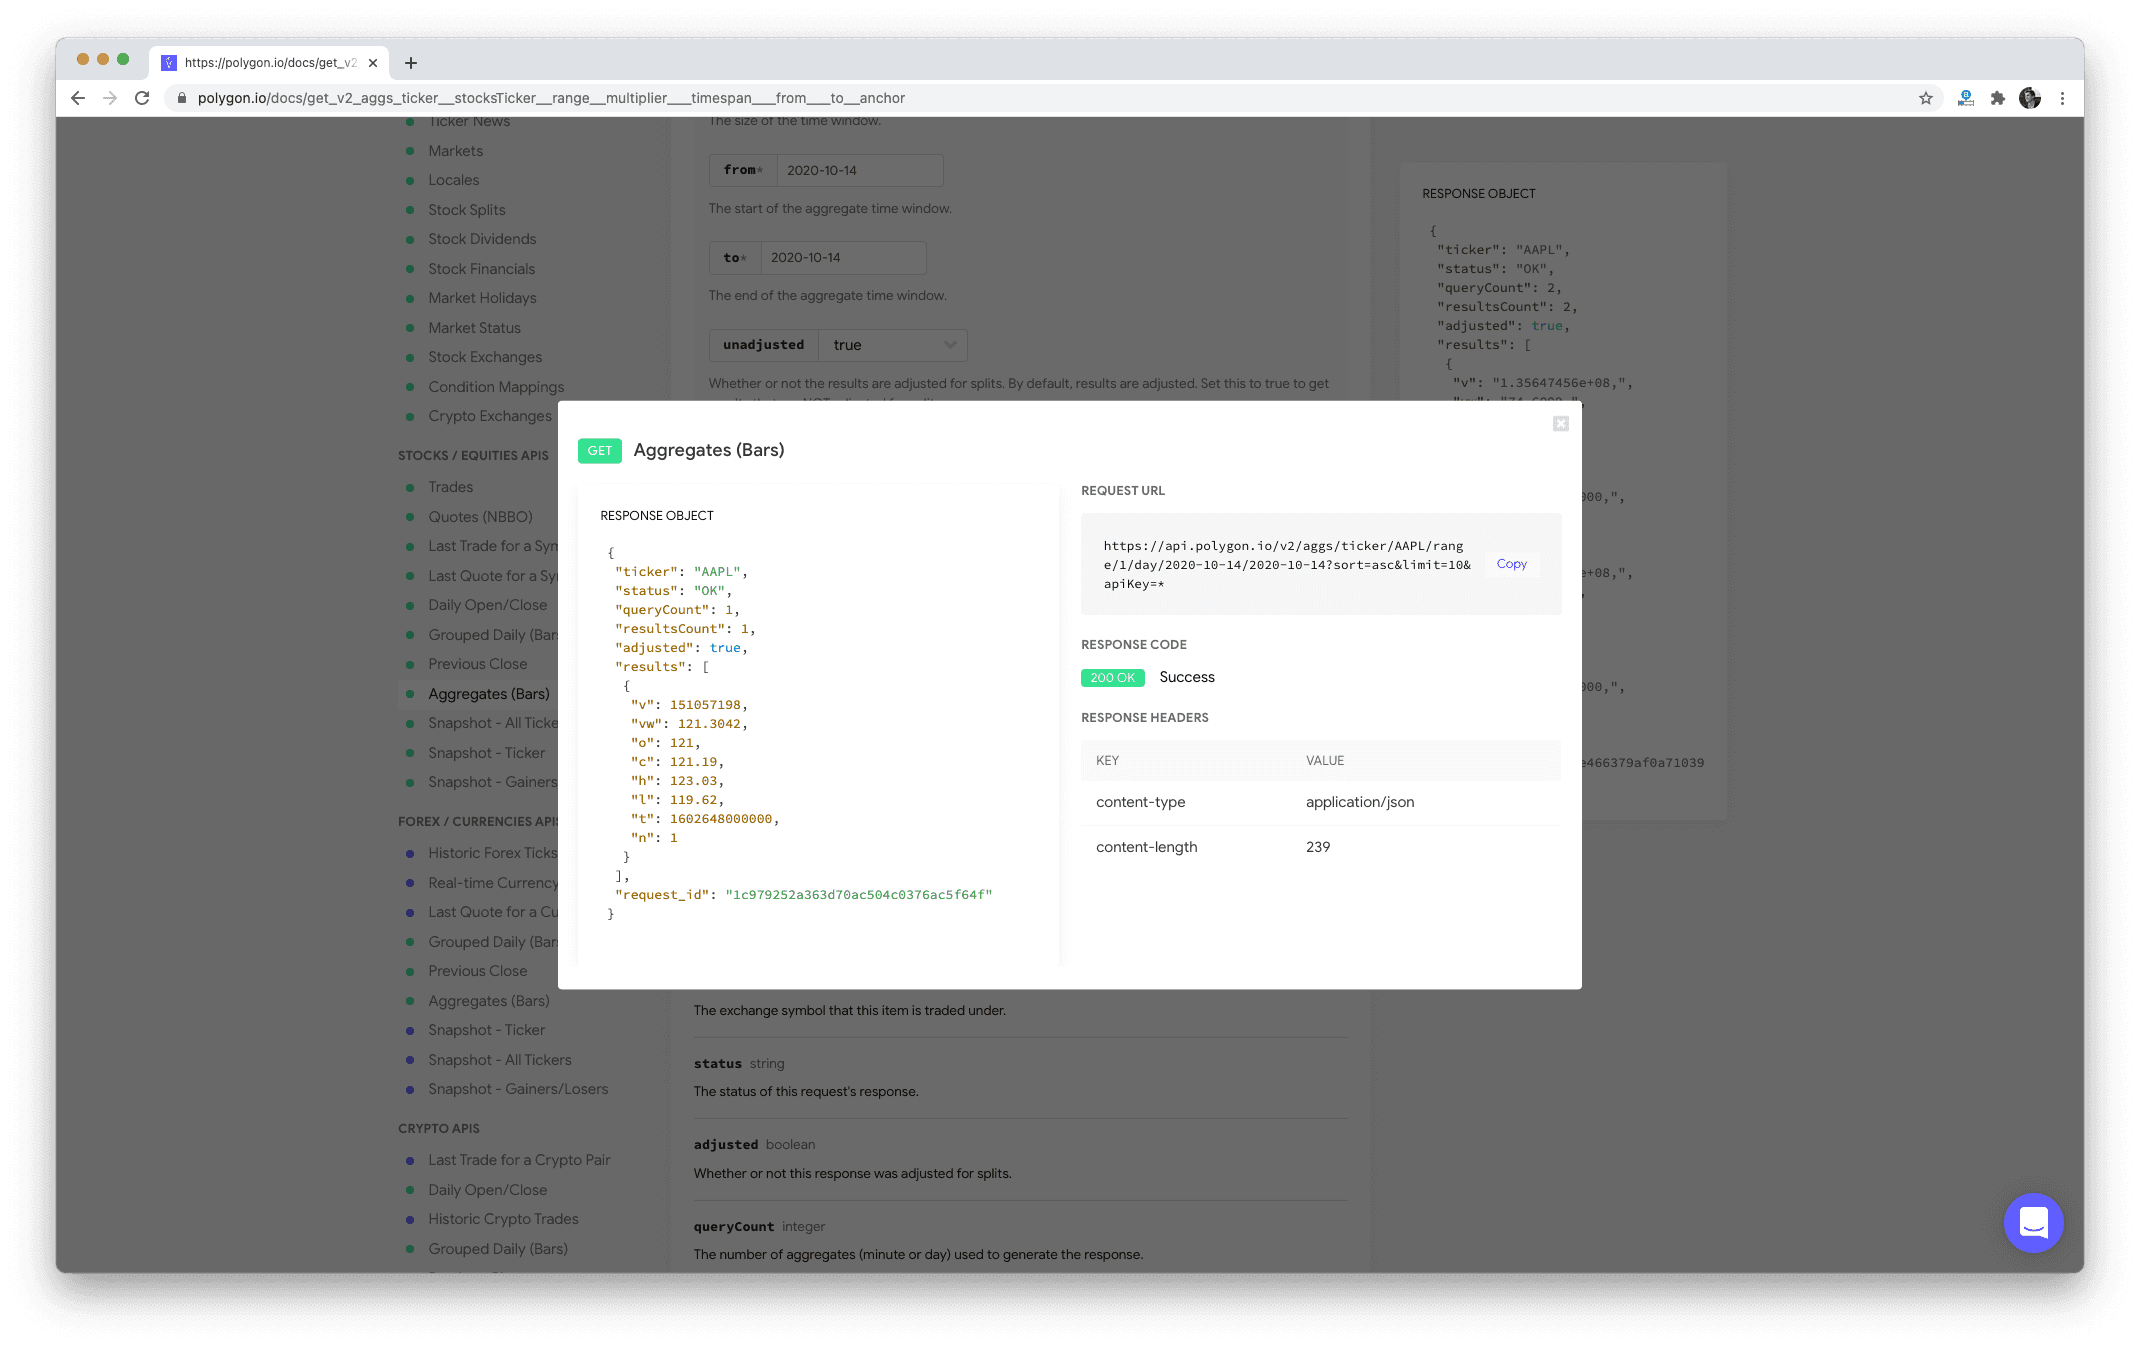Bookmark page with the star icon
The width and height of the screenshot is (2140, 1347).
[x=1925, y=98]
